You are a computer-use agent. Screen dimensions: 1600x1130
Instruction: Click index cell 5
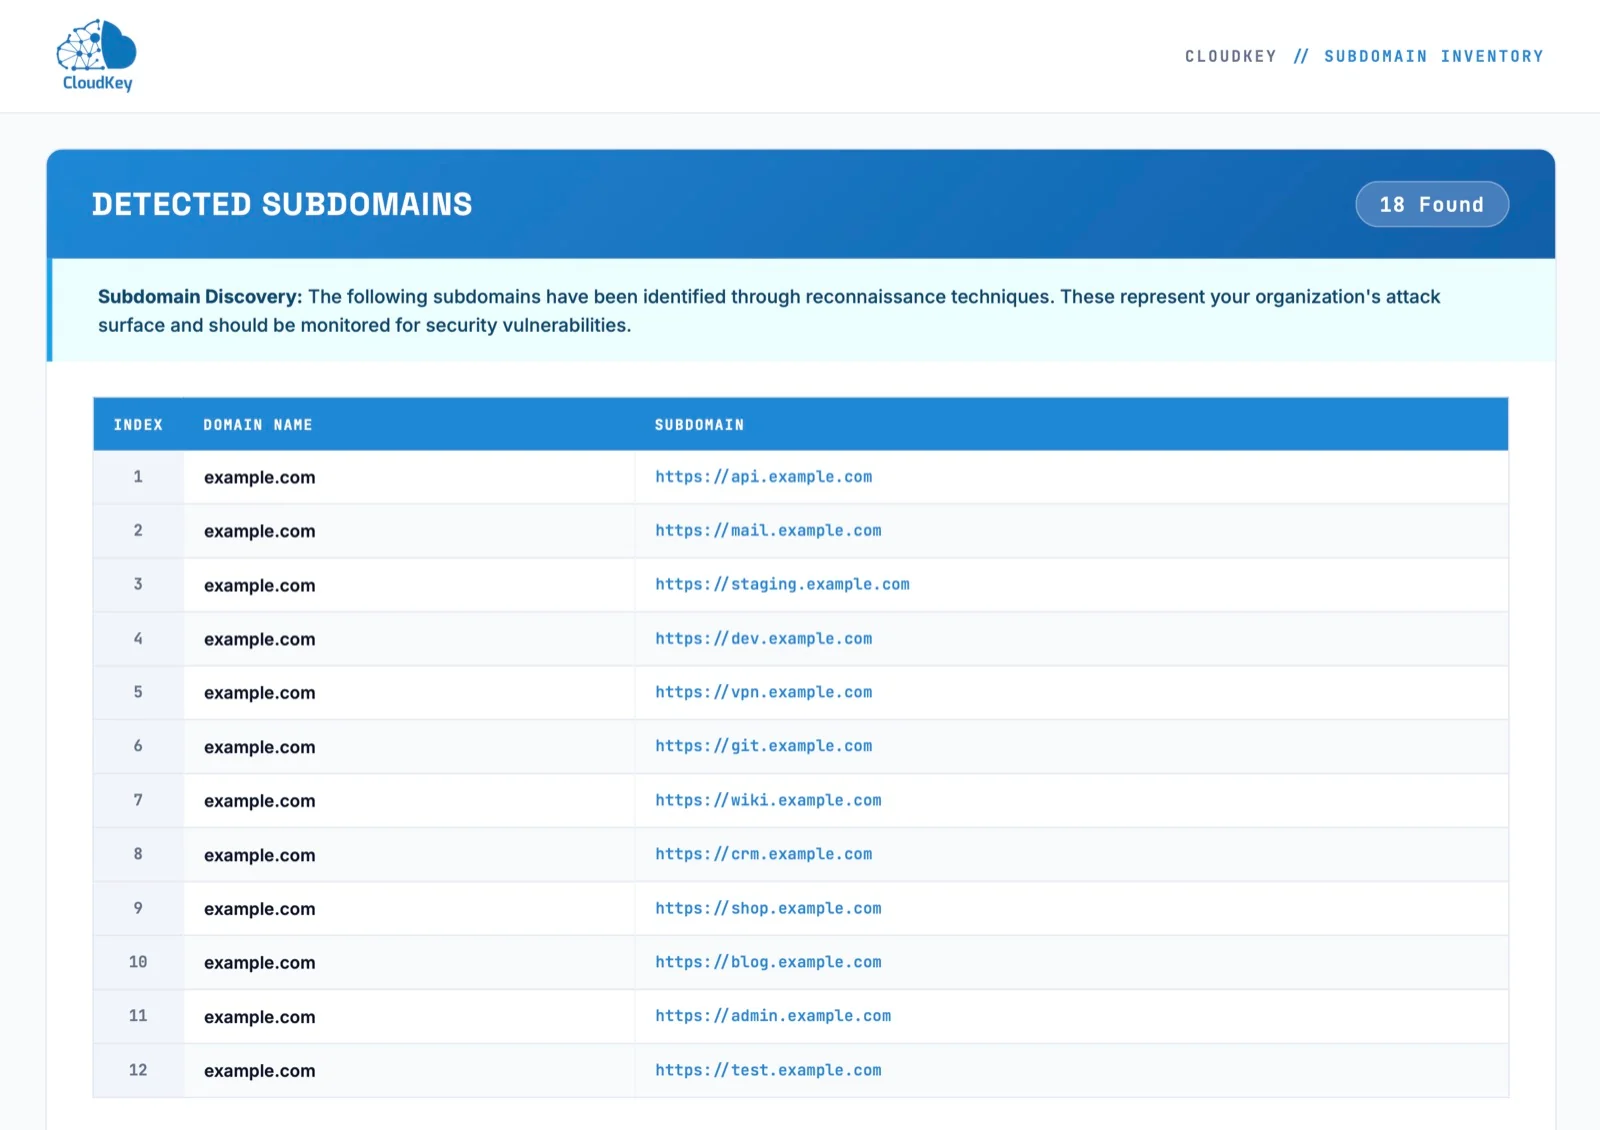[x=138, y=693]
